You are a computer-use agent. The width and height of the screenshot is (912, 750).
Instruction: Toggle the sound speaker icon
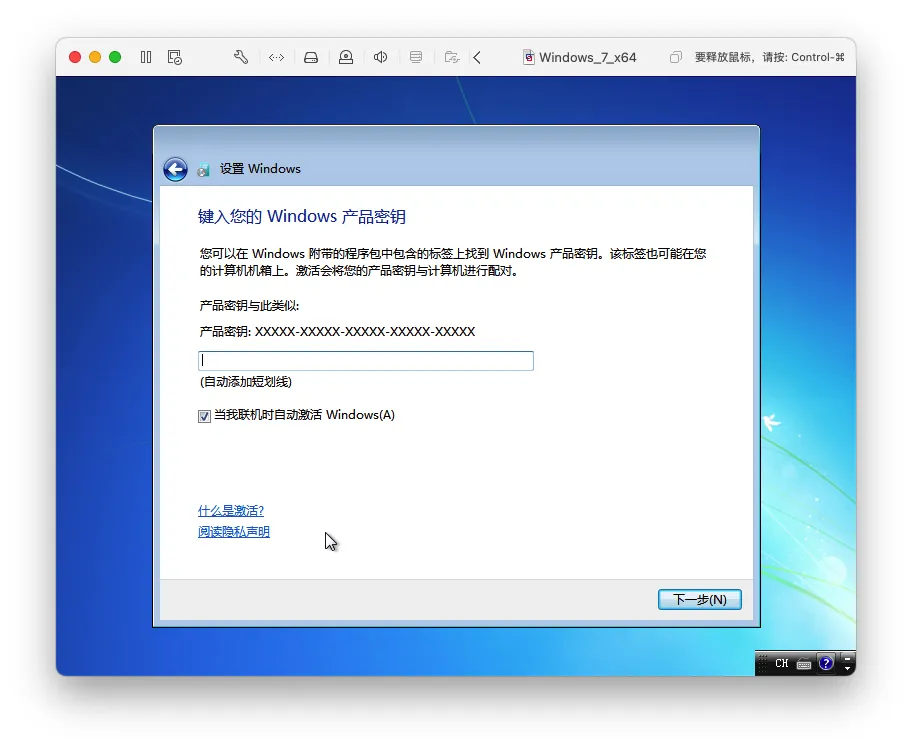380,57
